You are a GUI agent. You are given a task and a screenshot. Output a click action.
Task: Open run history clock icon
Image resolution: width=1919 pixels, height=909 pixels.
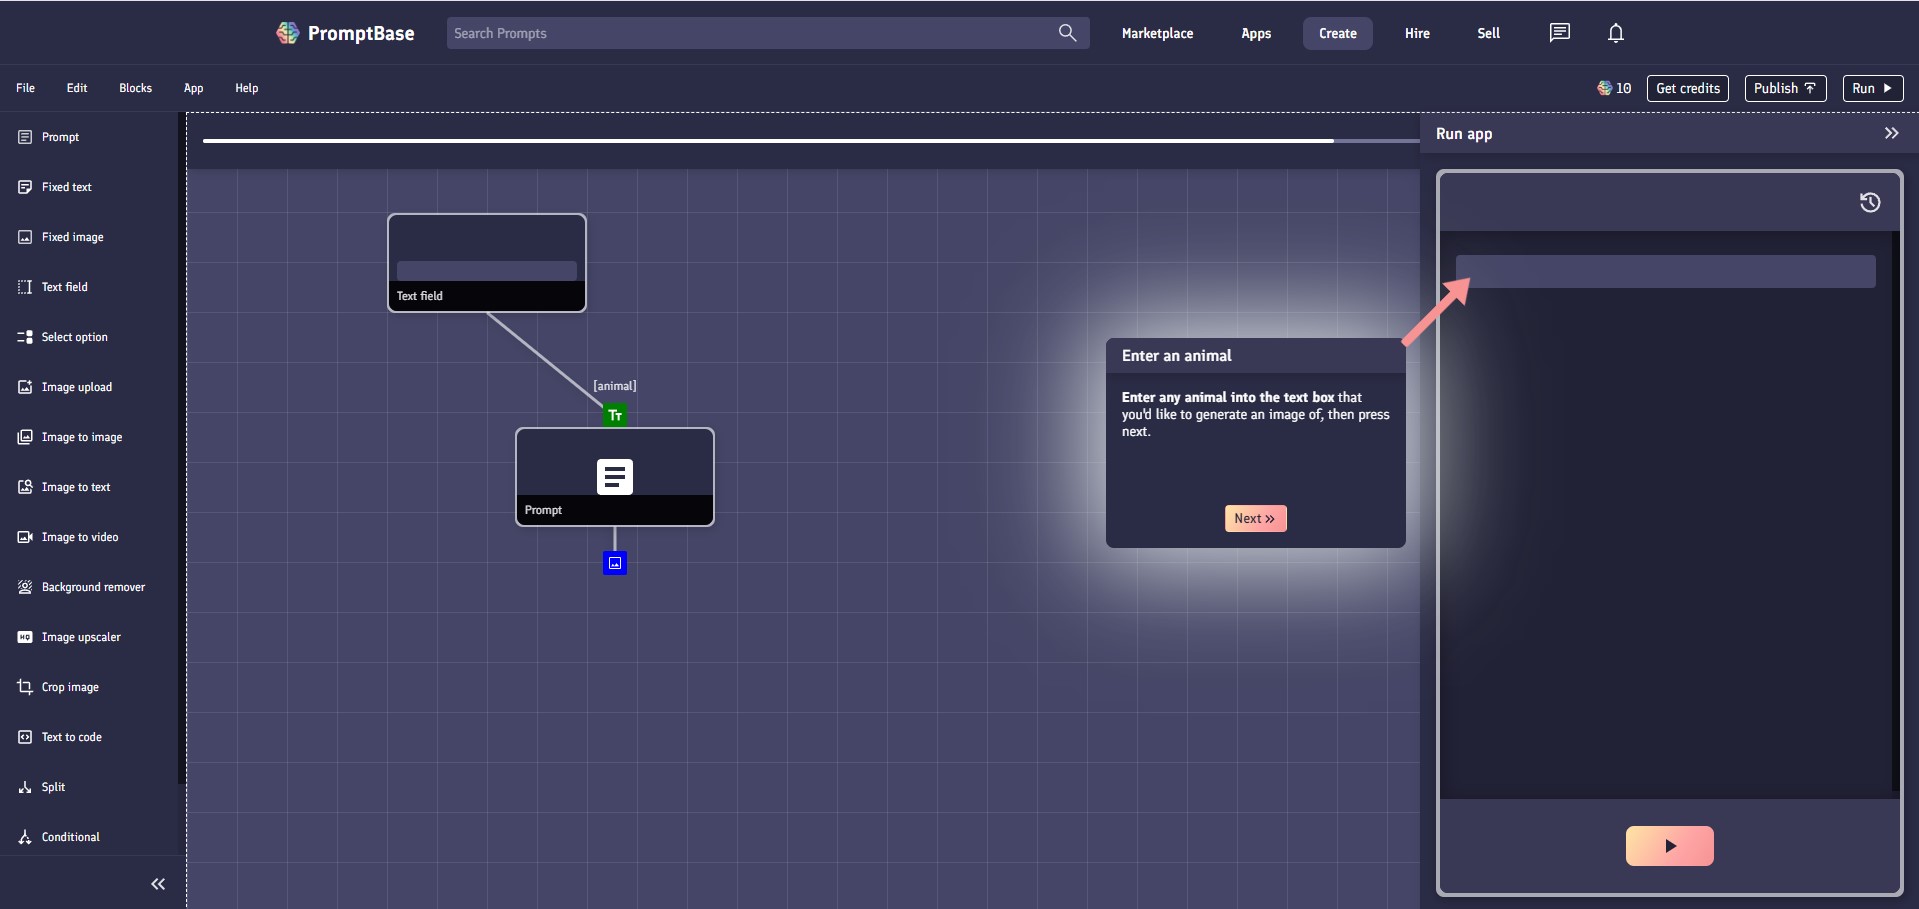(x=1870, y=203)
